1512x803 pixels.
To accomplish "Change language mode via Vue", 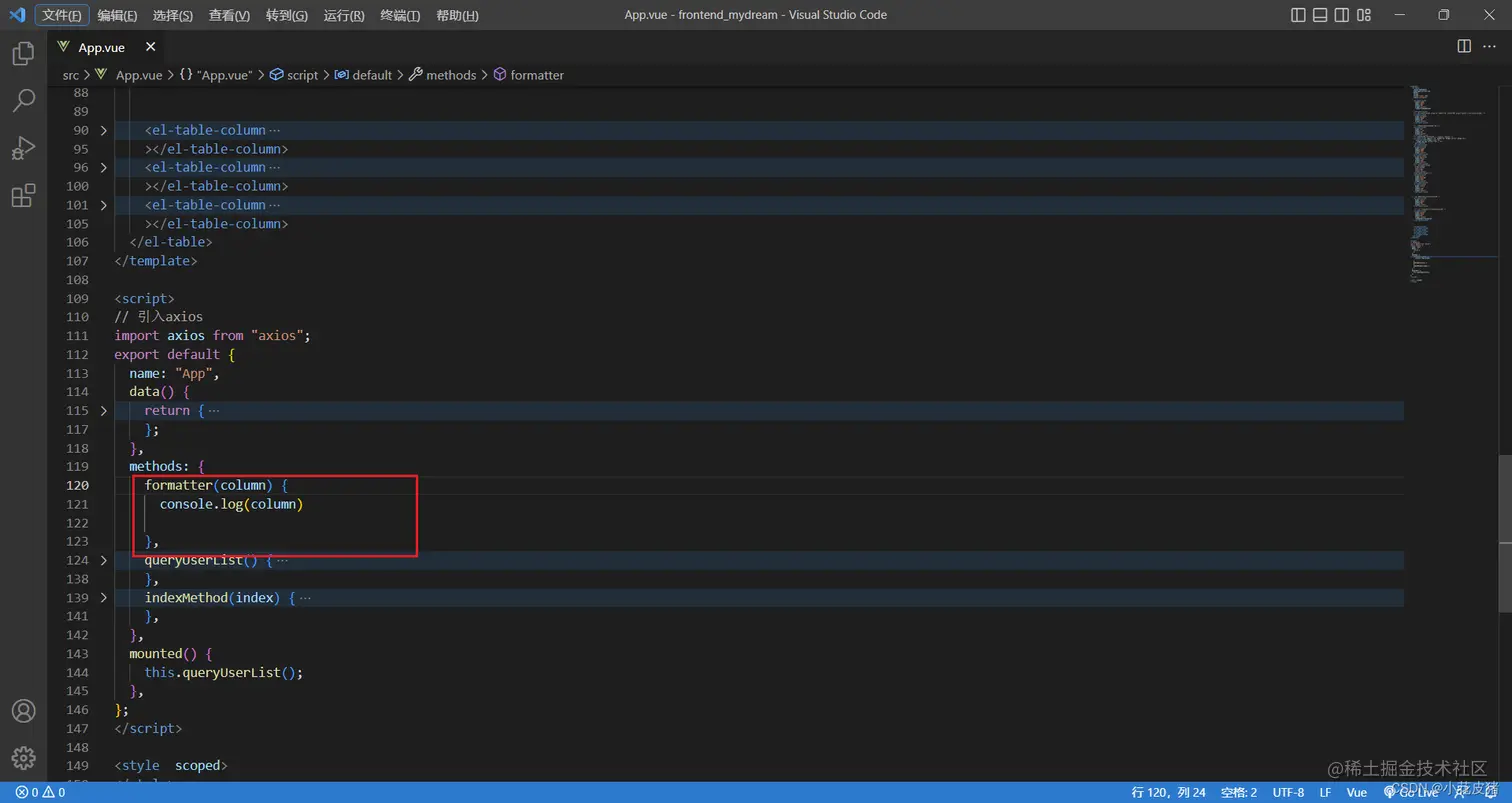I will coord(1356,792).
